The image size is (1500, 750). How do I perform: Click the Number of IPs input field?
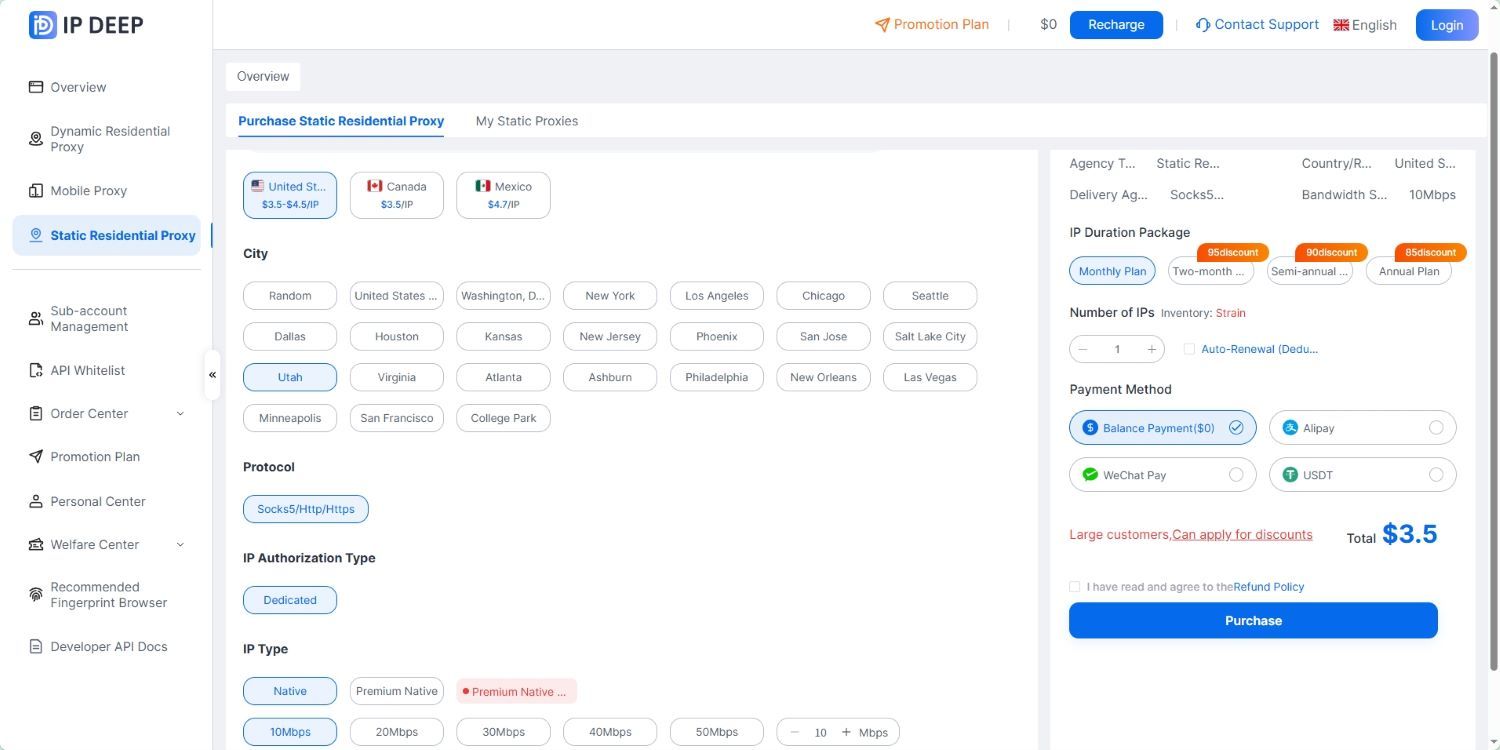tap(1117, 349)
